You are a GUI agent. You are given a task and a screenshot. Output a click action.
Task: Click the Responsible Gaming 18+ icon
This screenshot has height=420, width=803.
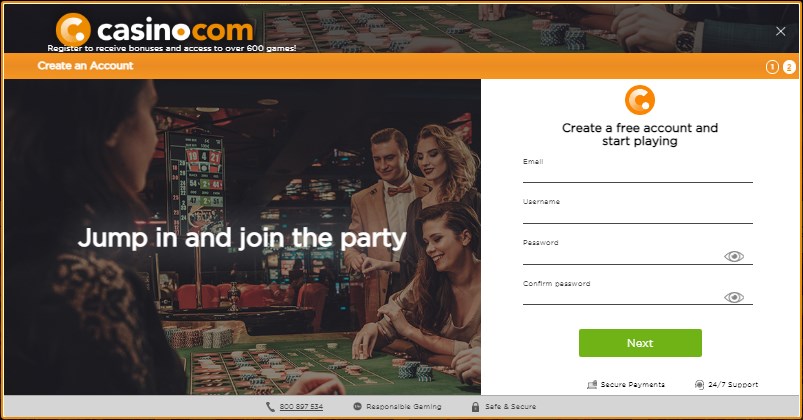click(x=357, y=407)
